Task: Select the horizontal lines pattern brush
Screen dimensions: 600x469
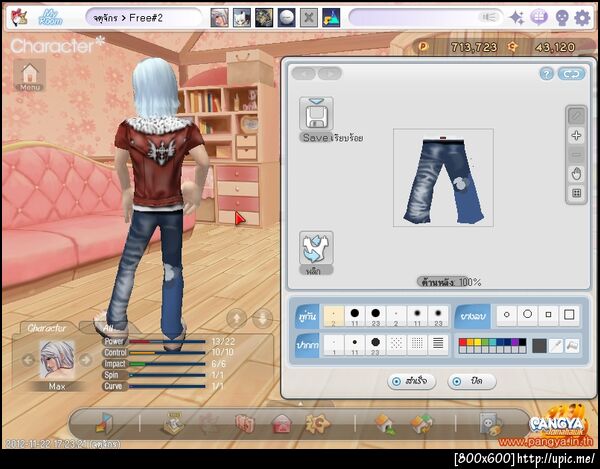Action: [438, 345]
